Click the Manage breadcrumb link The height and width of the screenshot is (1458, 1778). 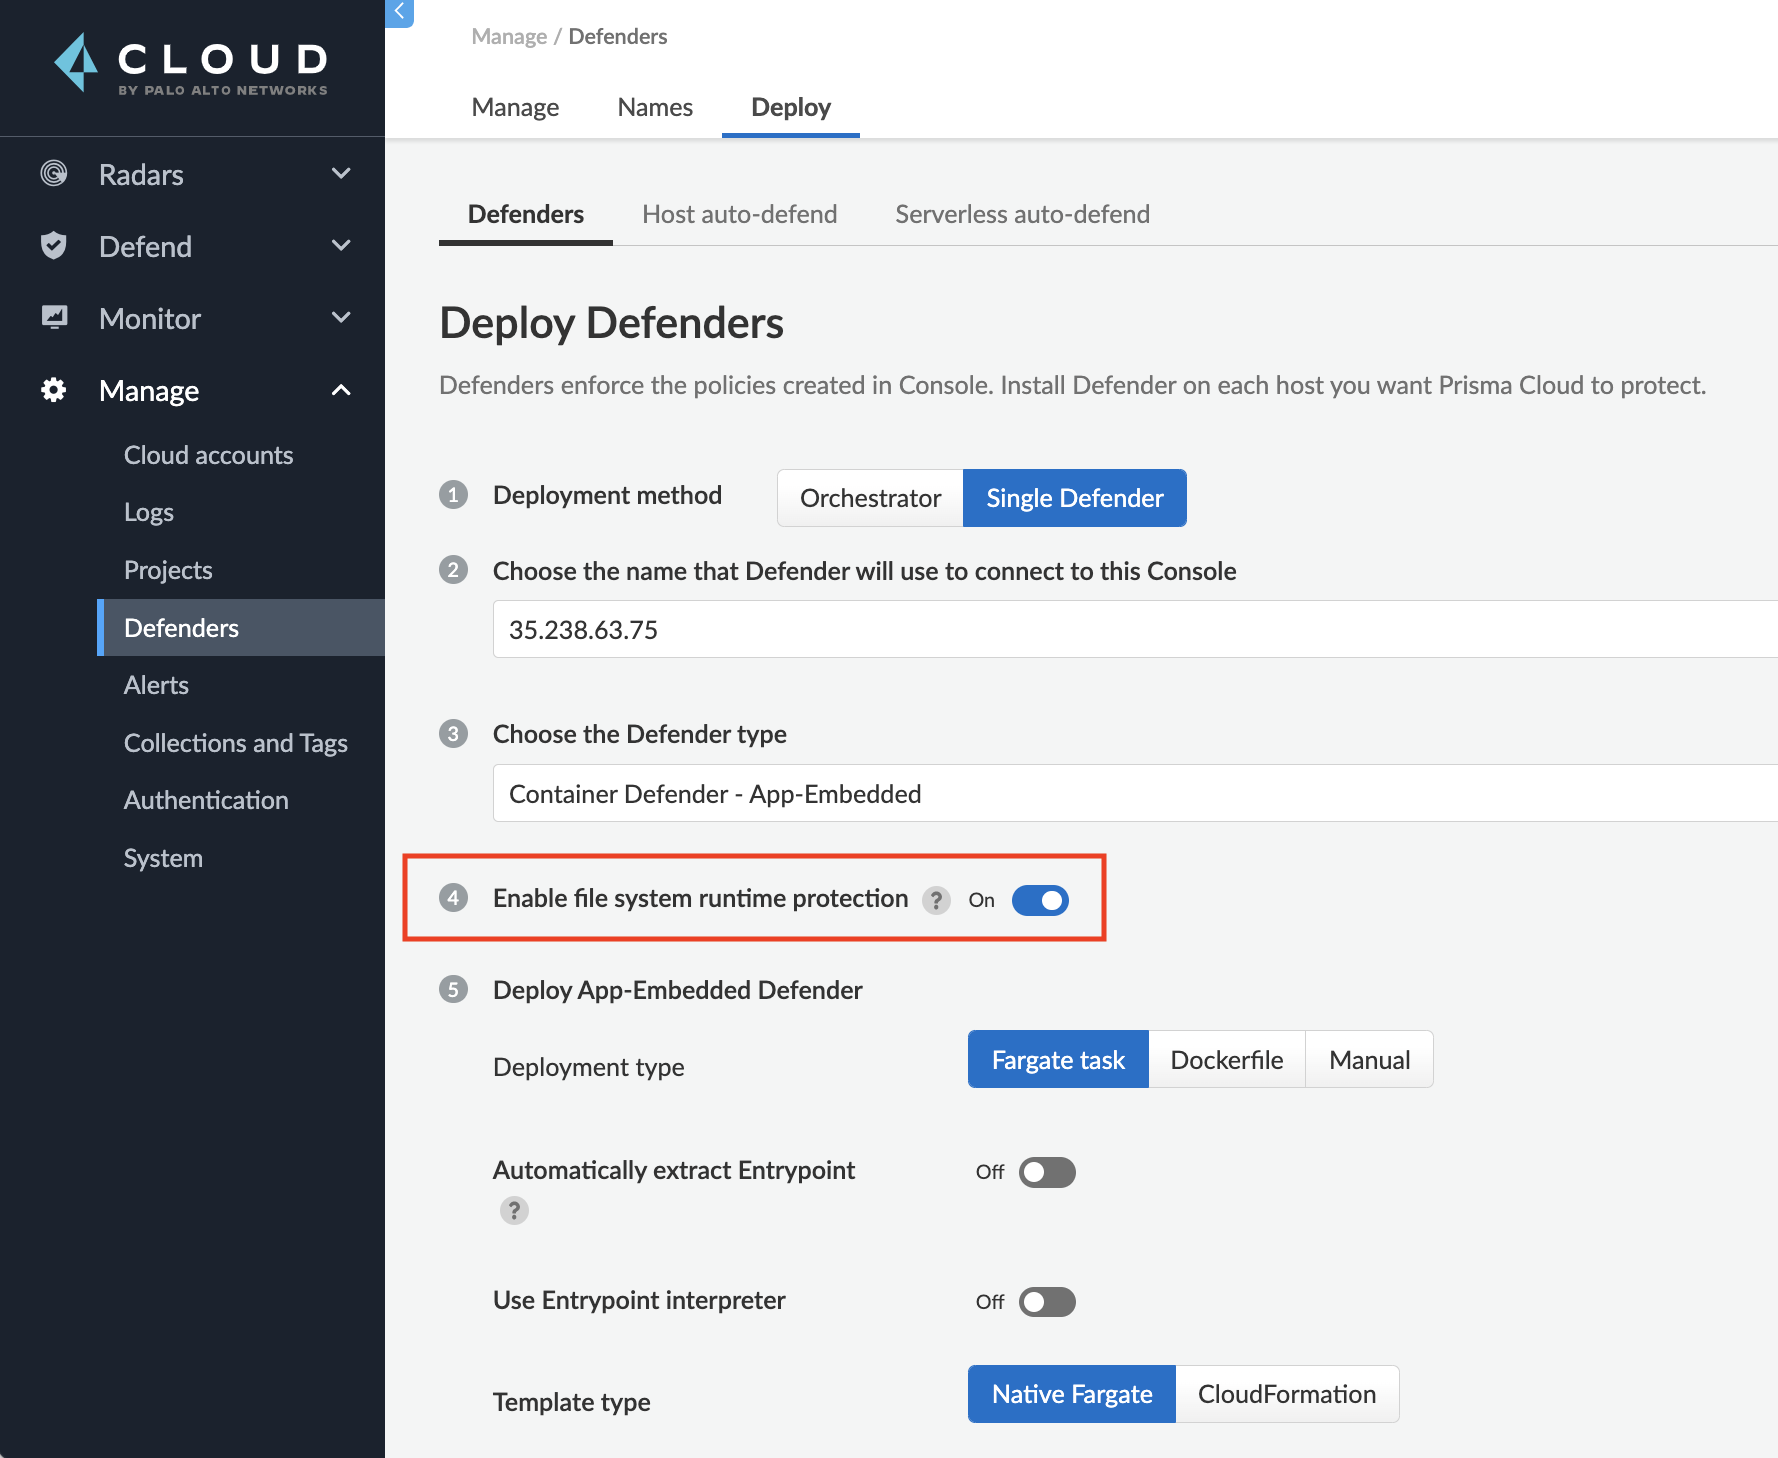[x=509, y=37]
